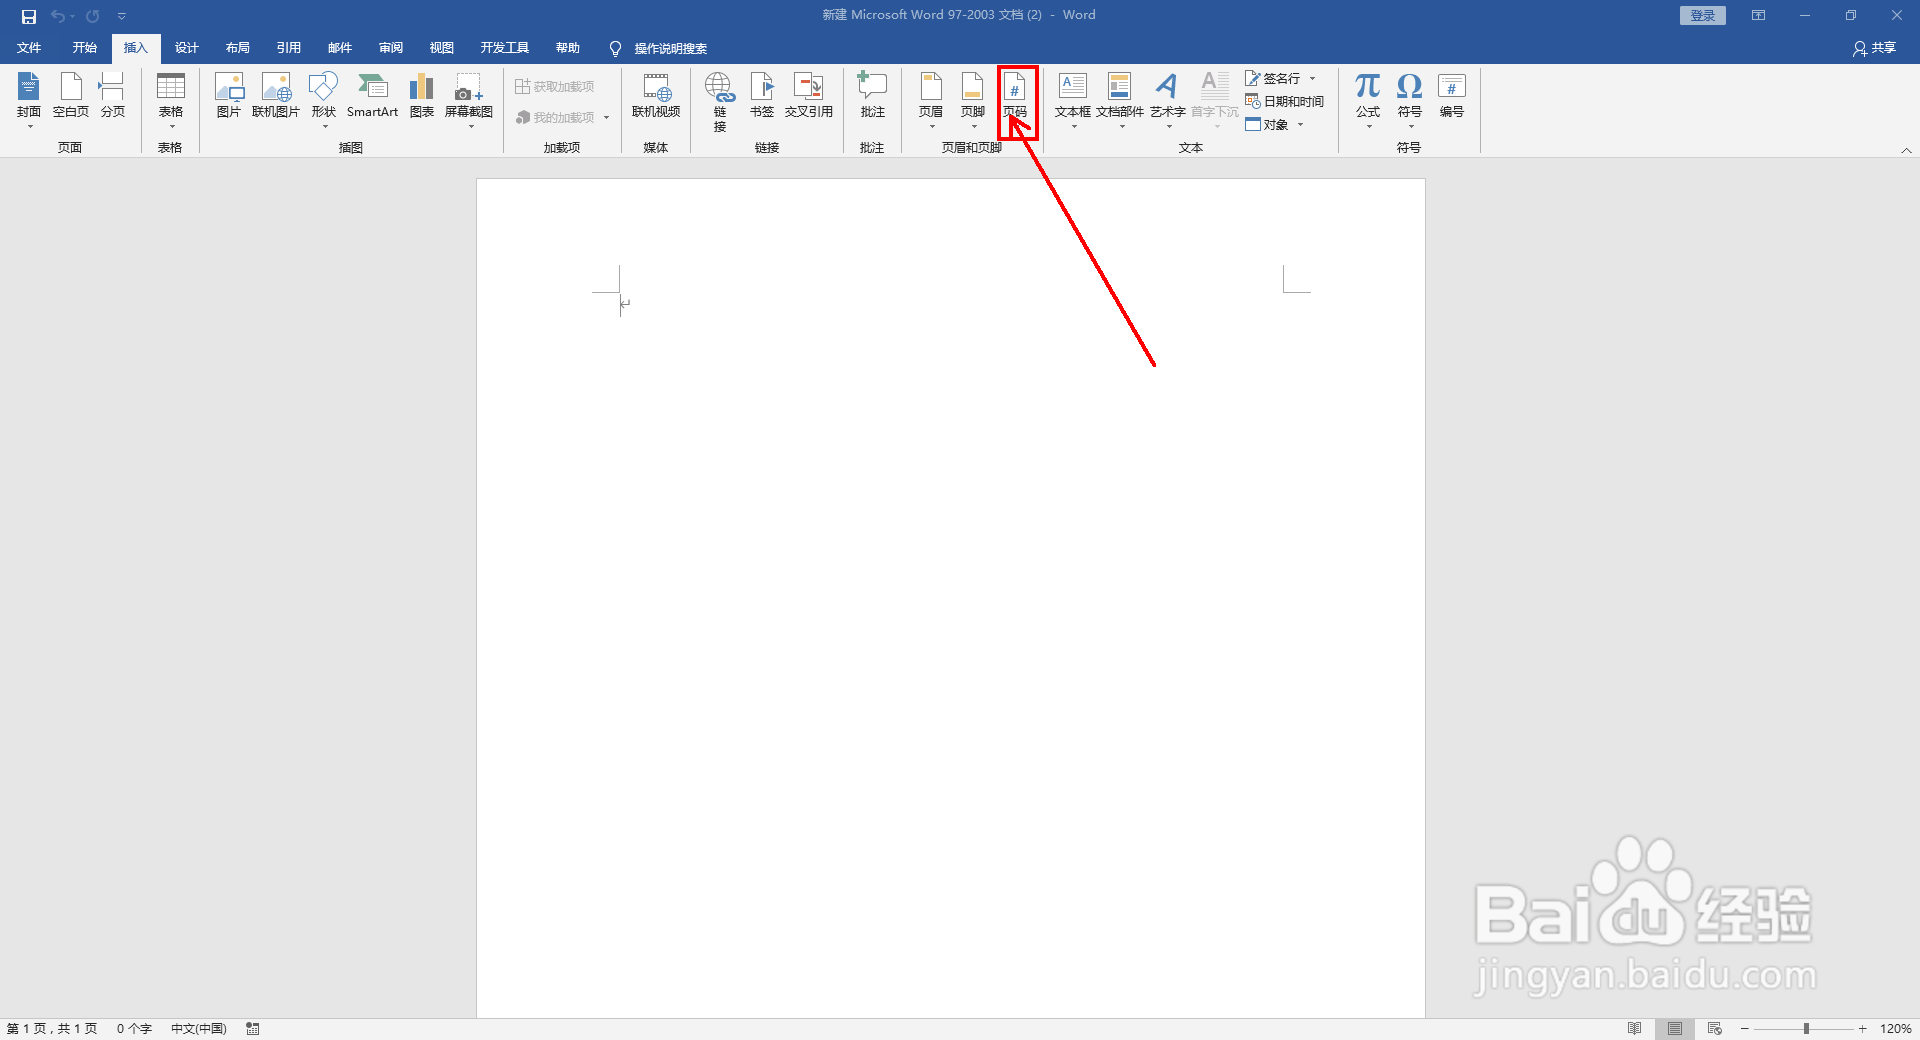1920x1040 pixels.
Task: Insert a chart using the 图表 icon
Action: pos(421,95)
